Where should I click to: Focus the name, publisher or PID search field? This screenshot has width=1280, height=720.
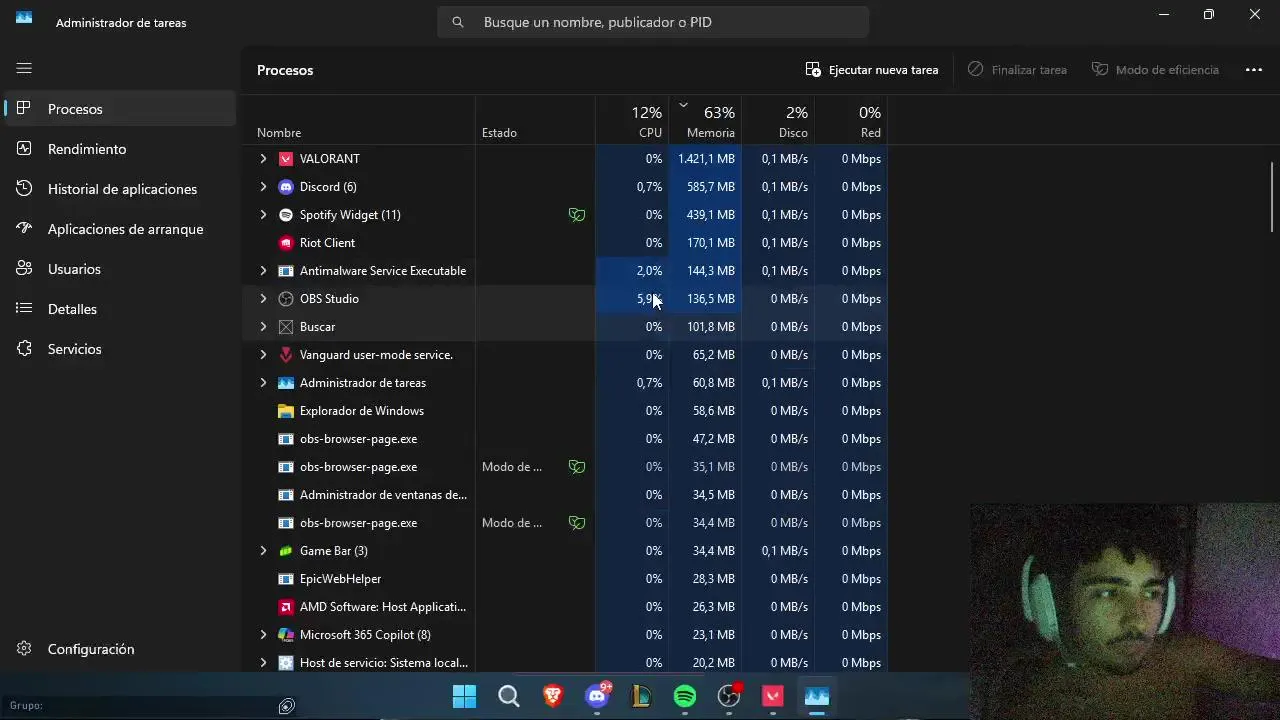pos(653,22)
